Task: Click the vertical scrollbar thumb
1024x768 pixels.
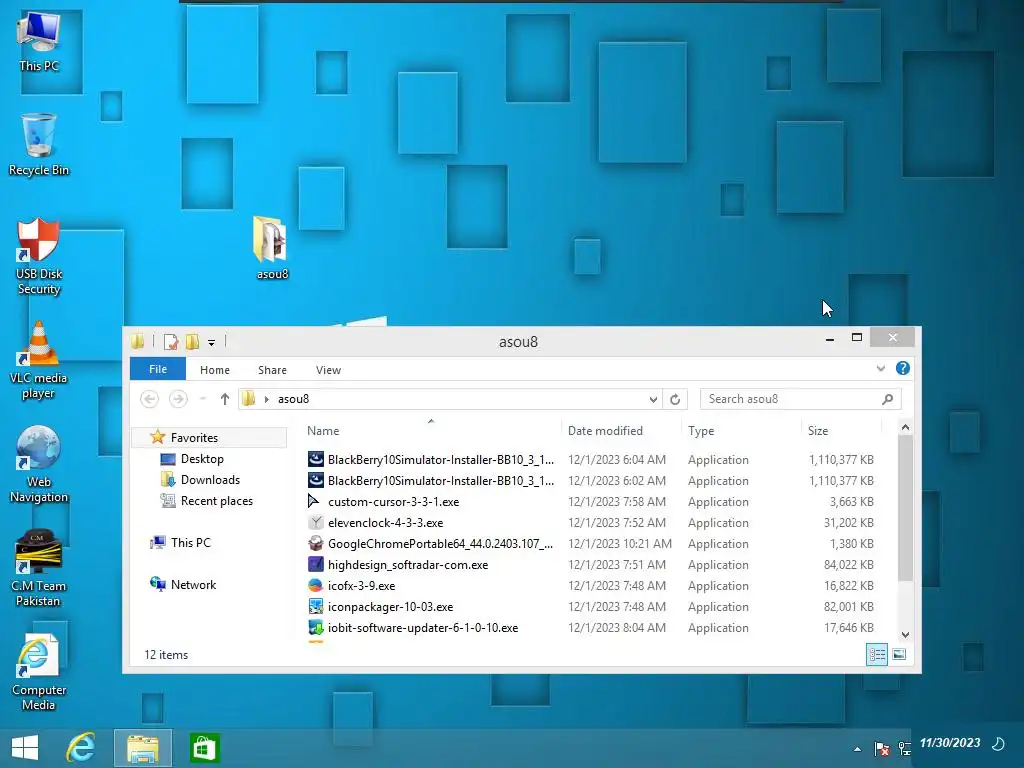Action: tap(905, 507)
